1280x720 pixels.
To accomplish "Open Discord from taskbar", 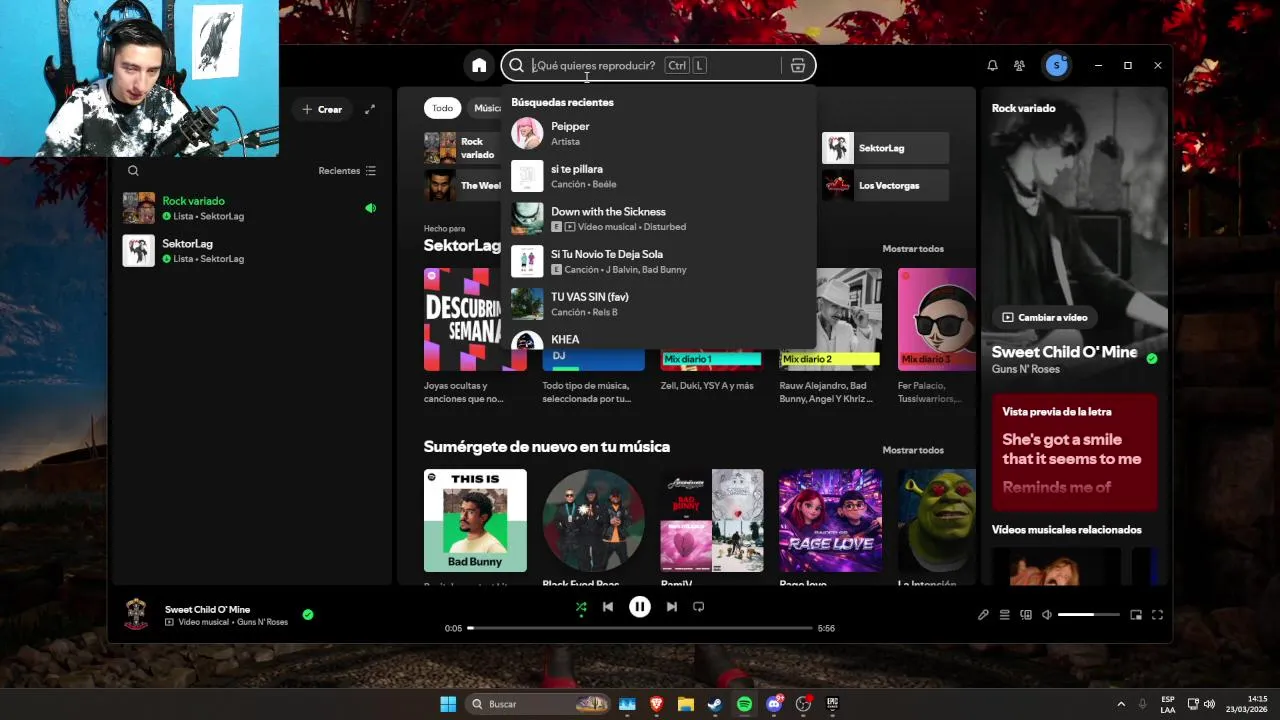I will point(774,704).
